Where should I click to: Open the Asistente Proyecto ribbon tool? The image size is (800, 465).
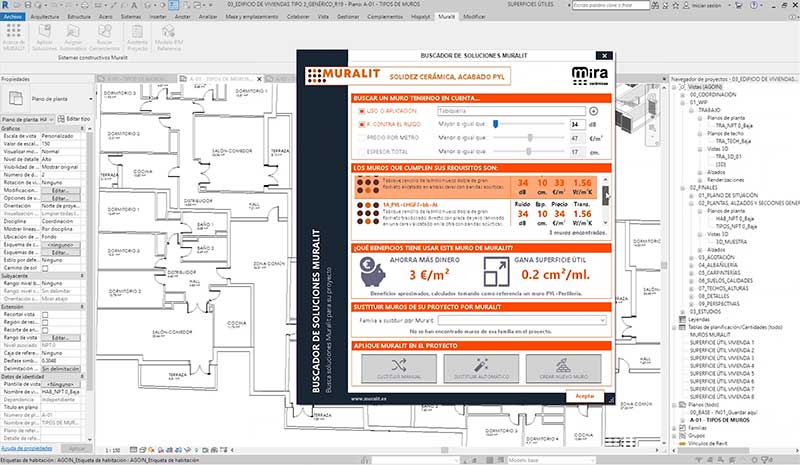click(137, 37)
